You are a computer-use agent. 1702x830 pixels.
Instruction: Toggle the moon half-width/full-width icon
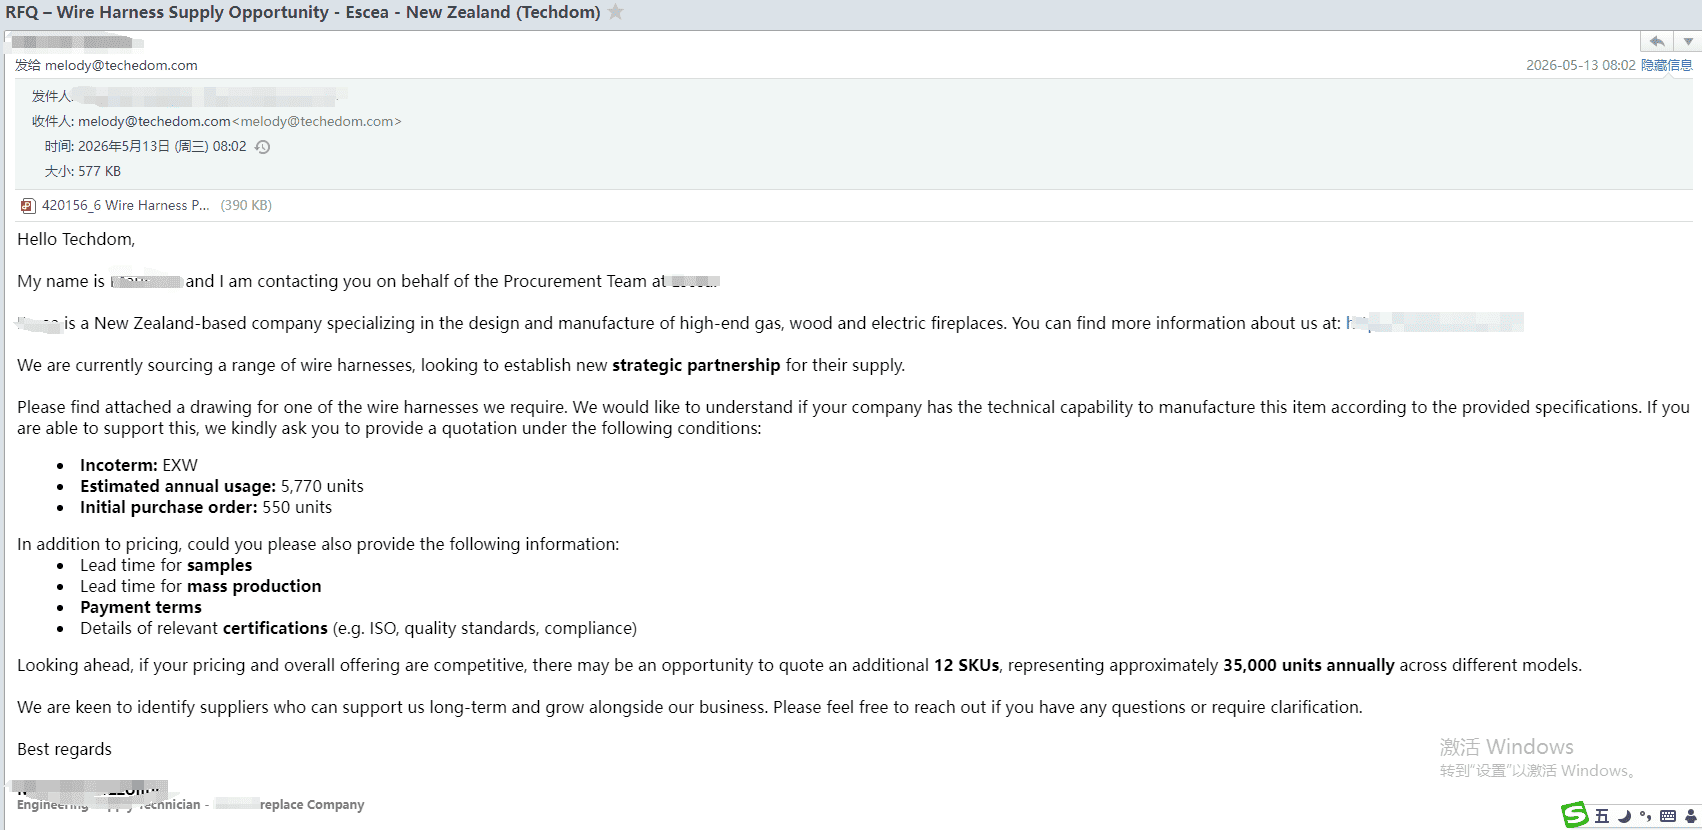(1624, 816)
